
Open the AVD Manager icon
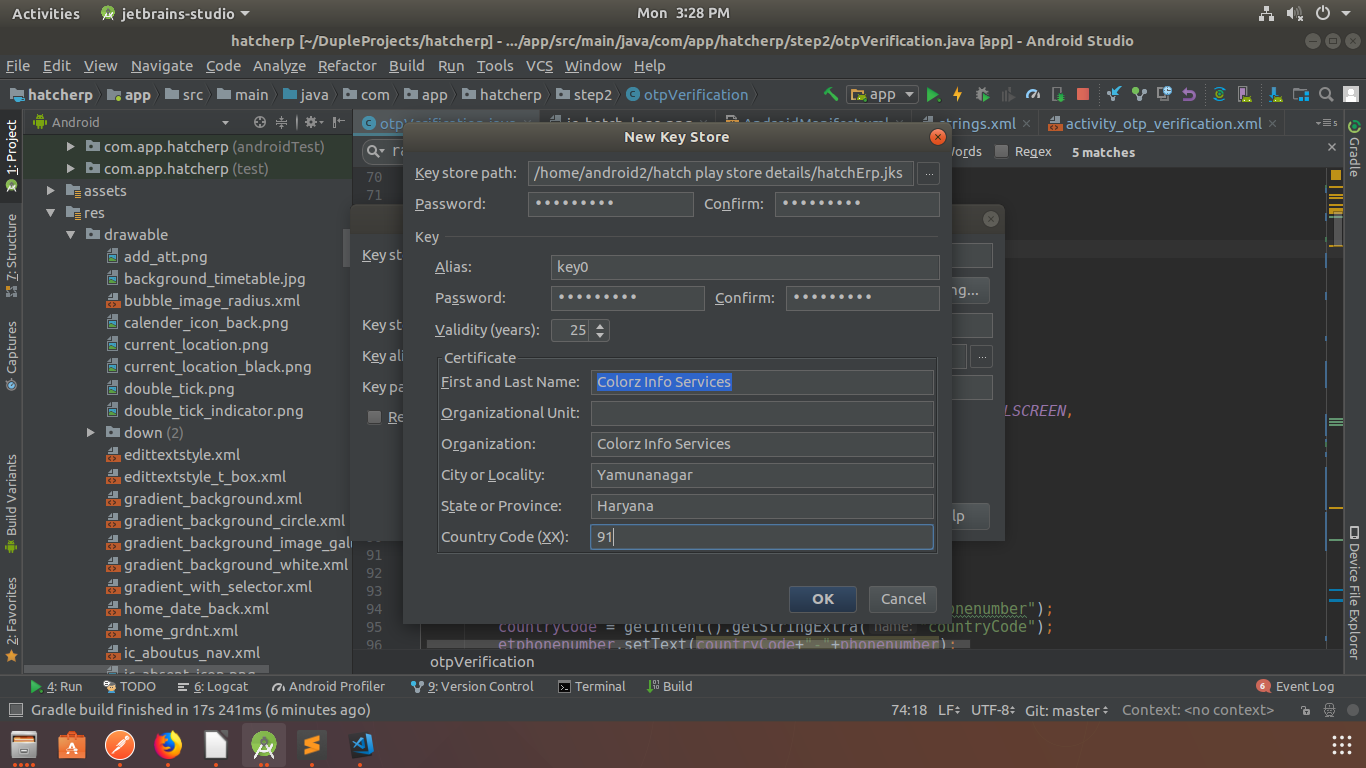pyautogui.click(x=1245, y=94)
